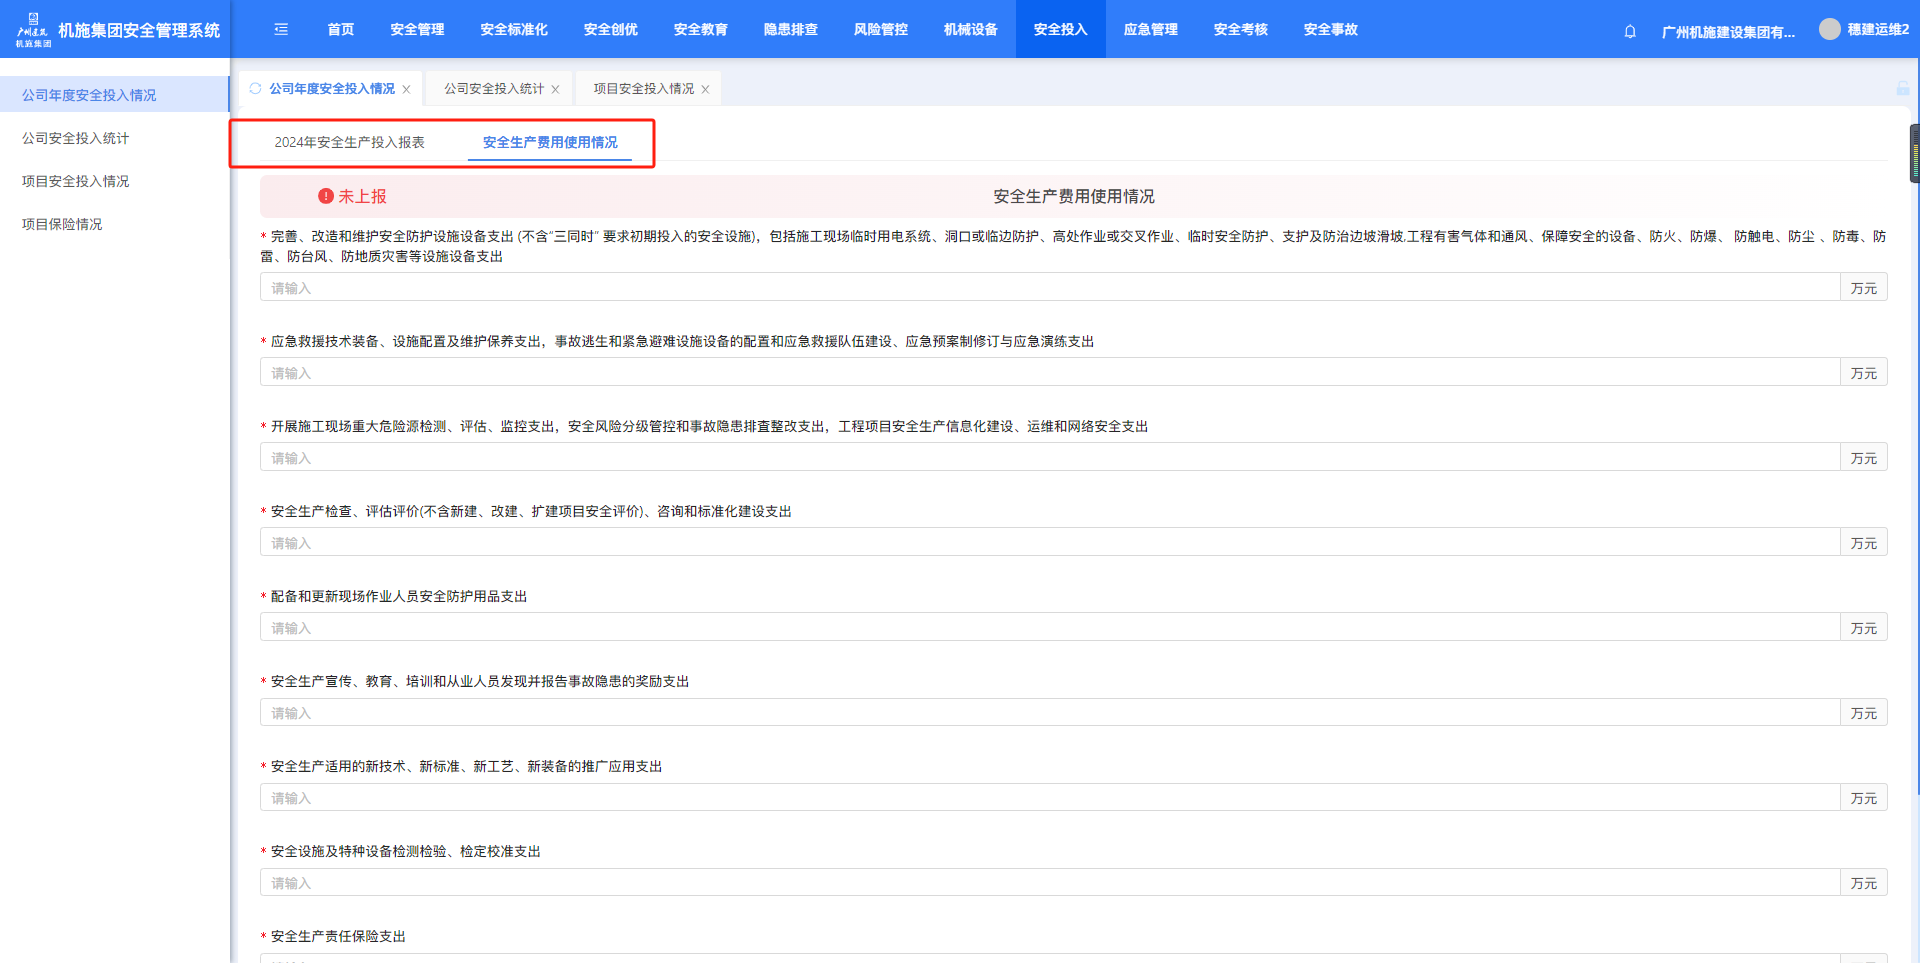This screenshot has height=963, width=1920.
Task: Select the 安全生产费用使用情况 tab
Action: (550, 143)
